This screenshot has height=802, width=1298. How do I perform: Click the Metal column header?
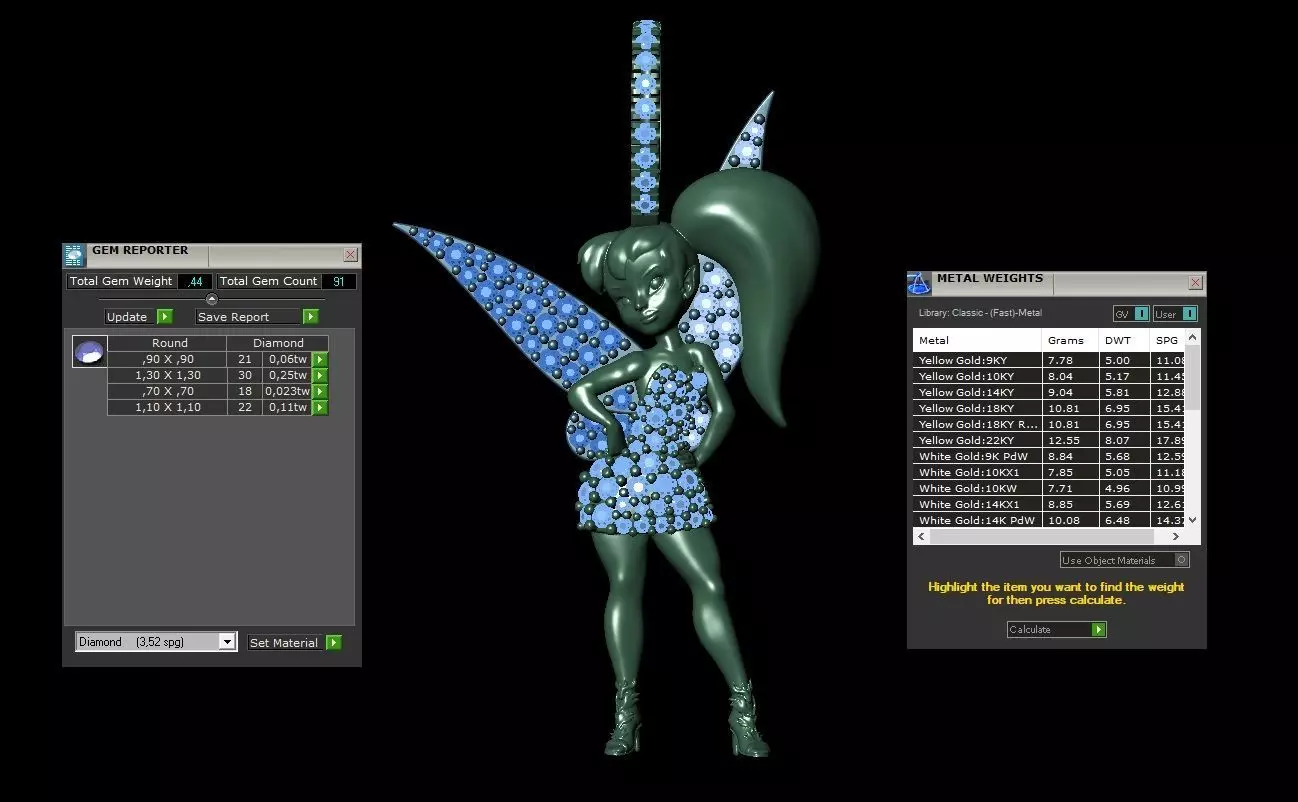point(977,340)
